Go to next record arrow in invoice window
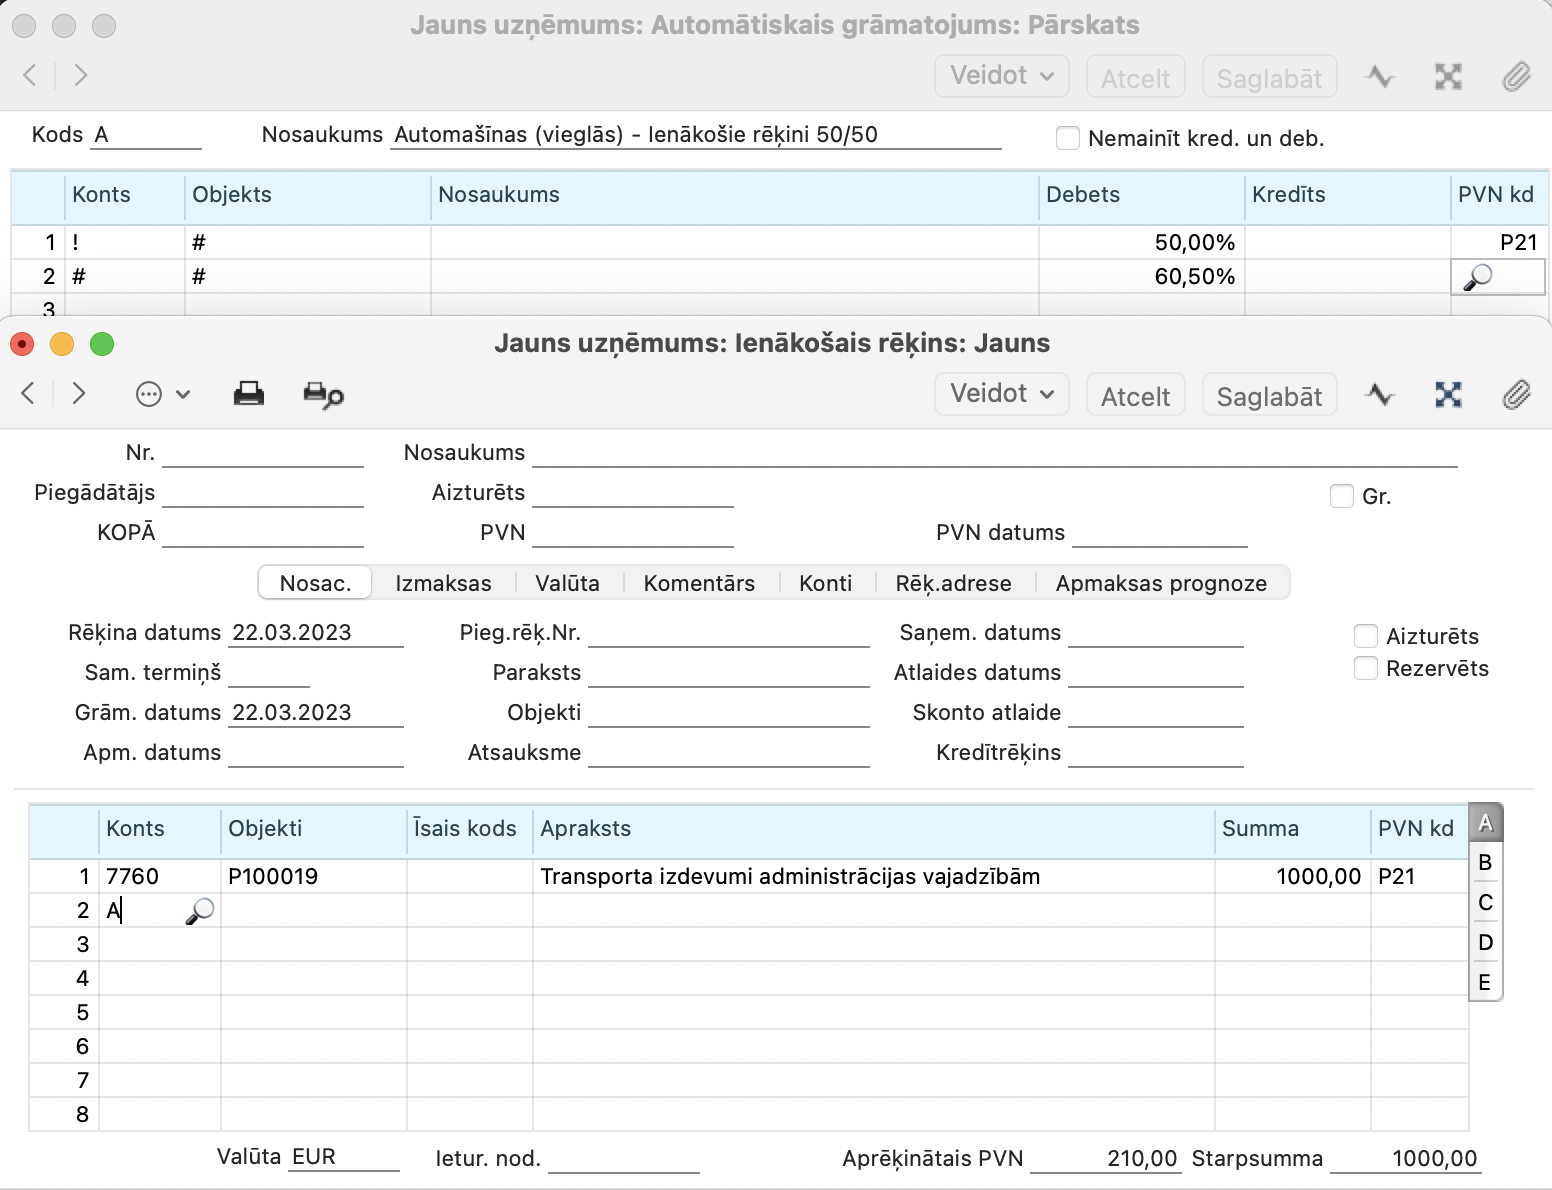The image size is (1552, 1190). point(80,394)
